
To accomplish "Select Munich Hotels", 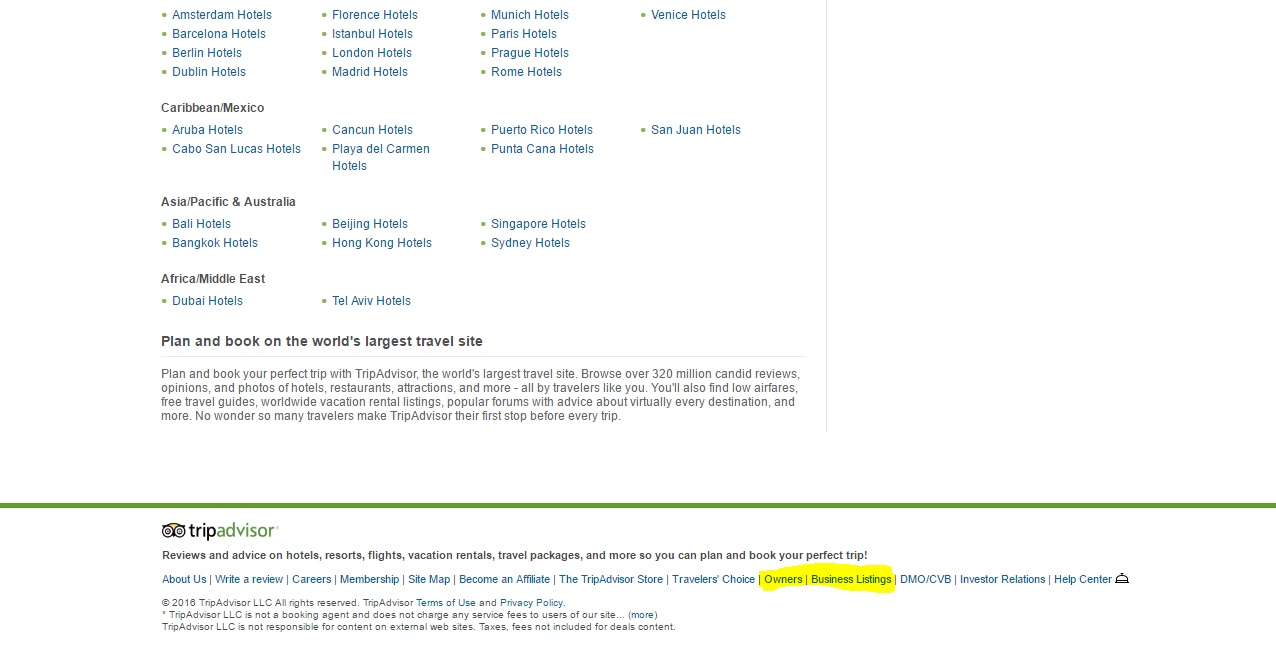I will pyautogui.click(x=530, y=15).
